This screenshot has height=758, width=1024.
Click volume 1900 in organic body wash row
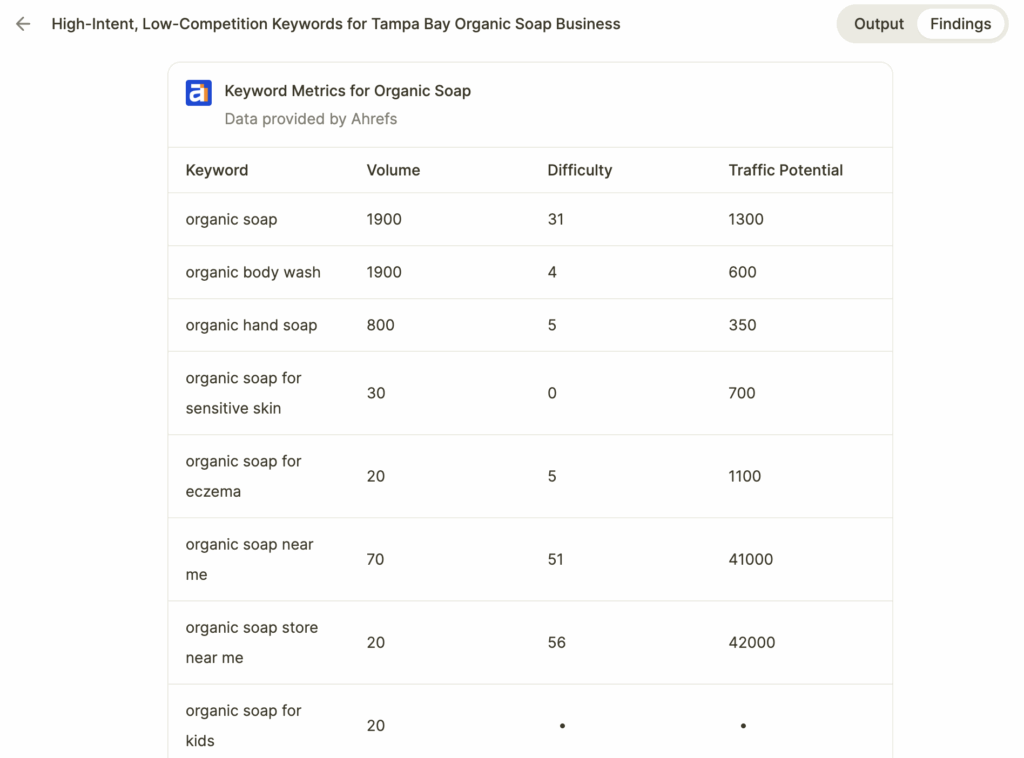pyautogui.click(x=384, y=272)
